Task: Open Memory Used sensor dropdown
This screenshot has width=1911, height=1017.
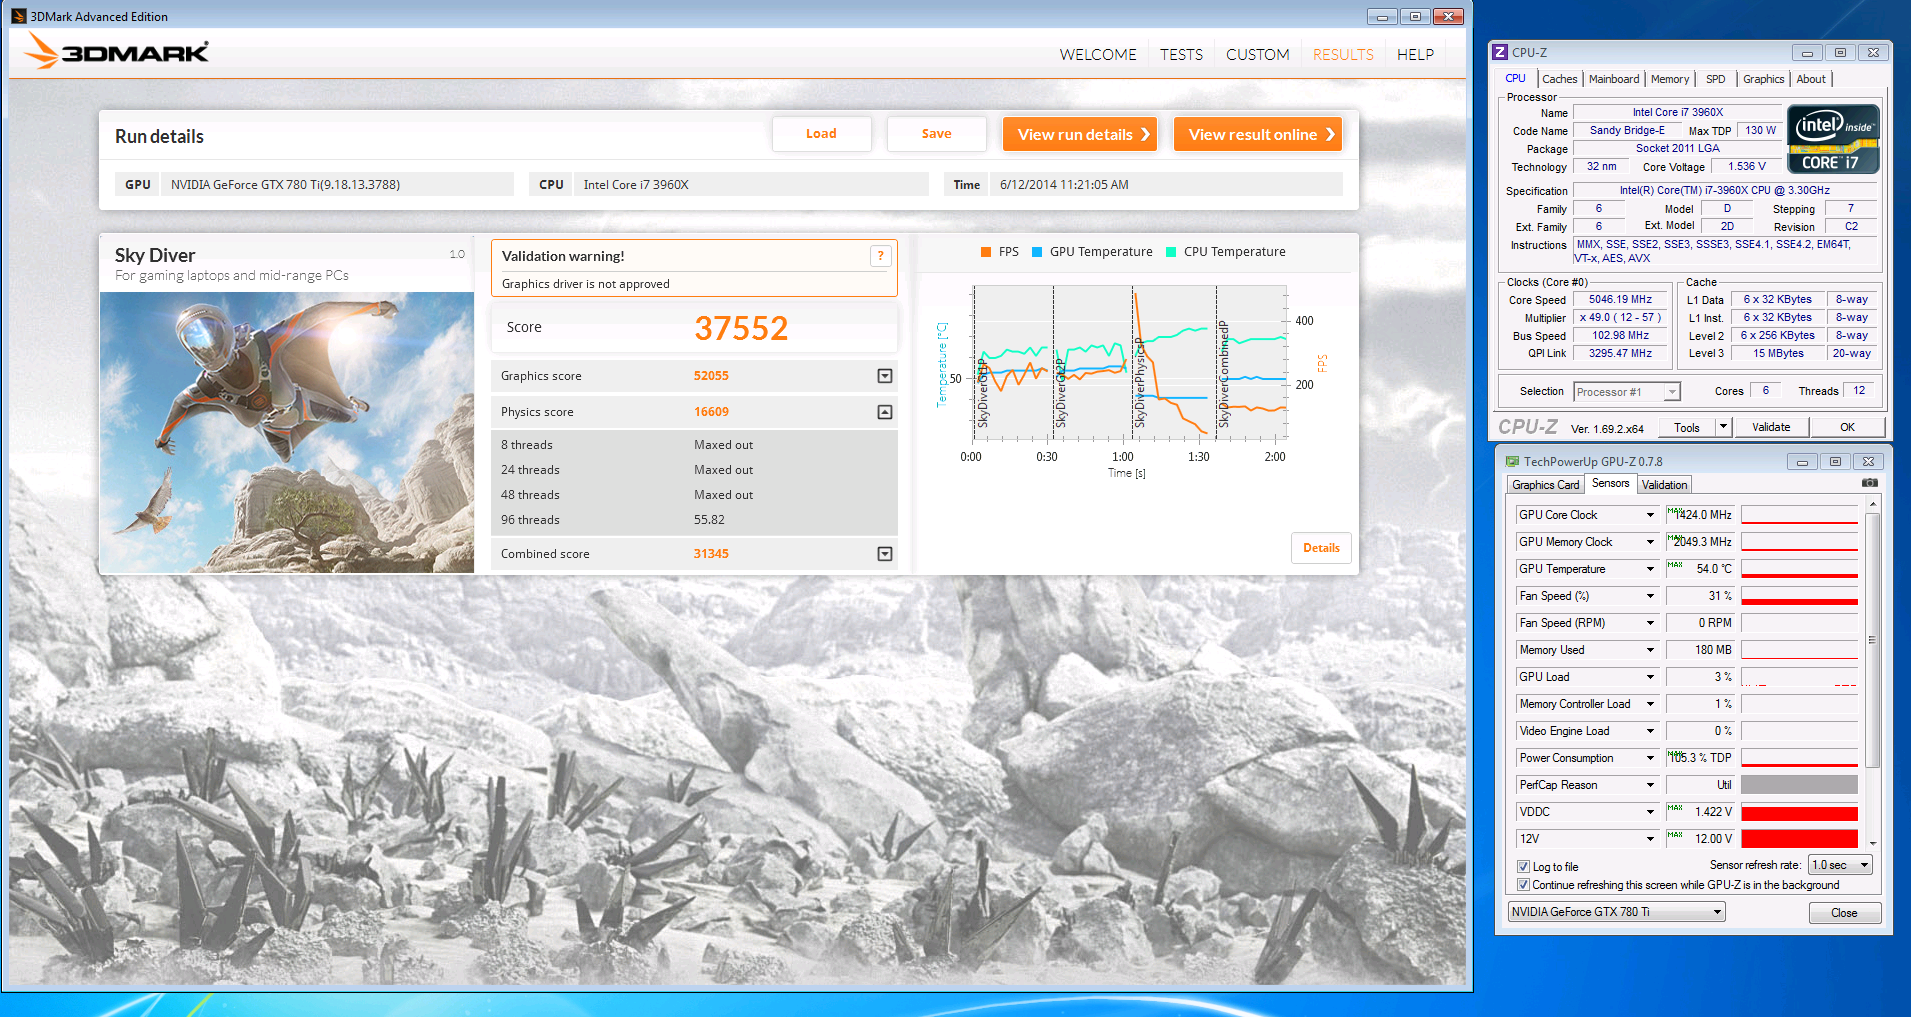Action: pyautogui.click(x=1650, y=650)
